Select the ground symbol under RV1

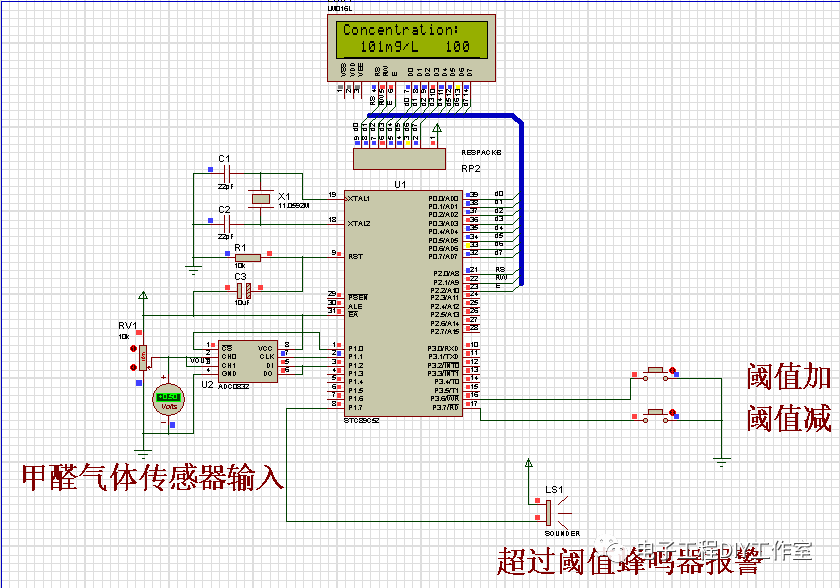142,455
